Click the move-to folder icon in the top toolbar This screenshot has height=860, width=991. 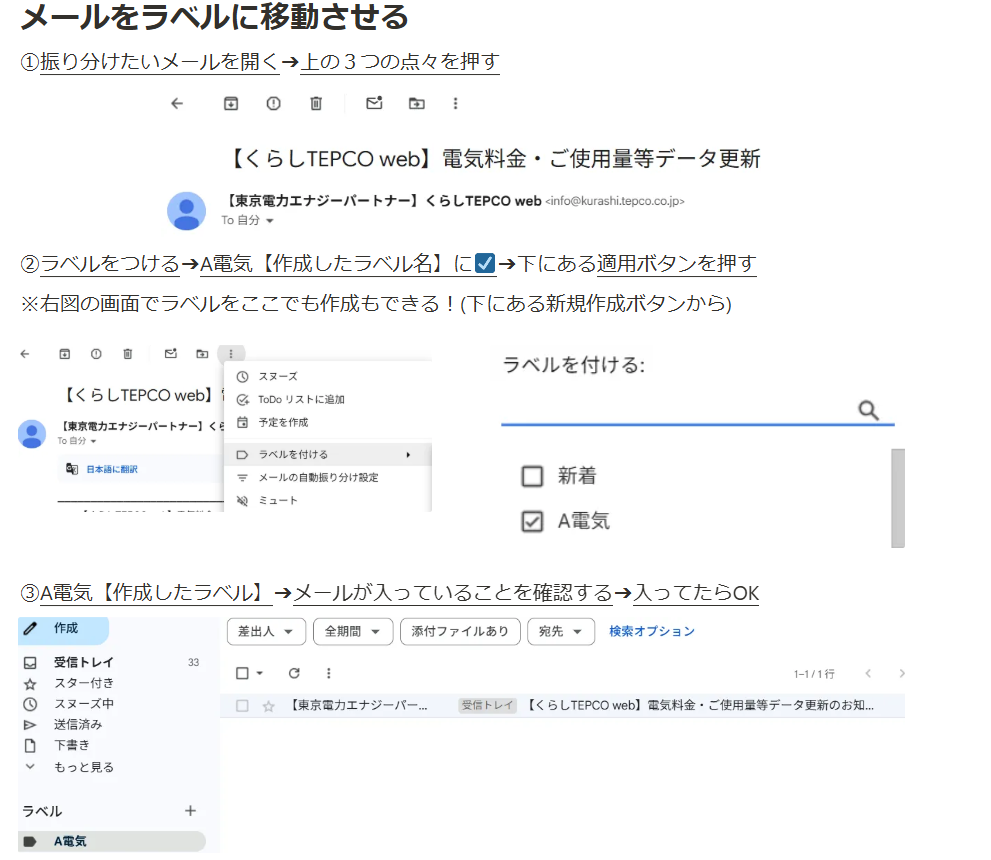point(416,104)
